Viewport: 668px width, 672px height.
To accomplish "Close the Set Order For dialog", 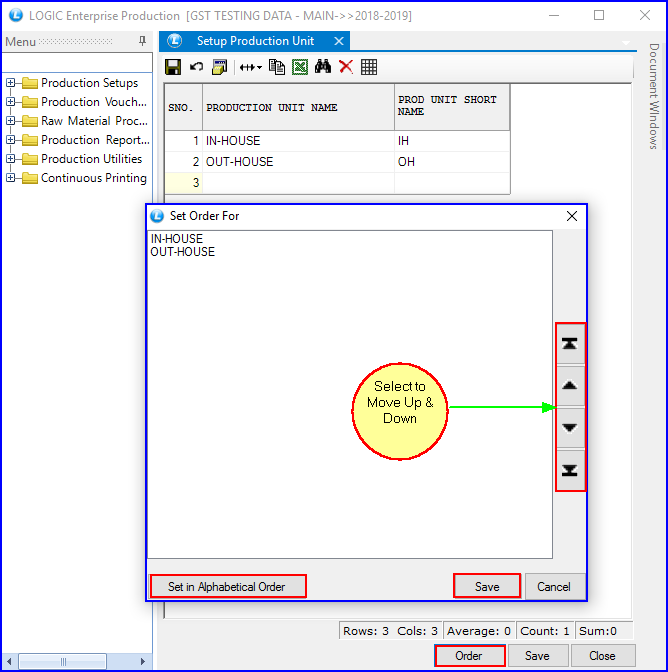I will [572, 216].
